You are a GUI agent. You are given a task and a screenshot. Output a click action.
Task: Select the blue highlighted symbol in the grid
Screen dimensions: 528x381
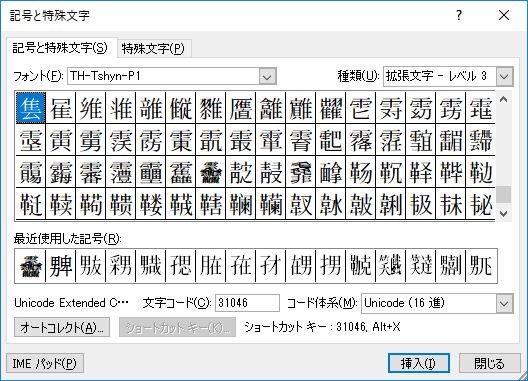click(x=31, y=108)
